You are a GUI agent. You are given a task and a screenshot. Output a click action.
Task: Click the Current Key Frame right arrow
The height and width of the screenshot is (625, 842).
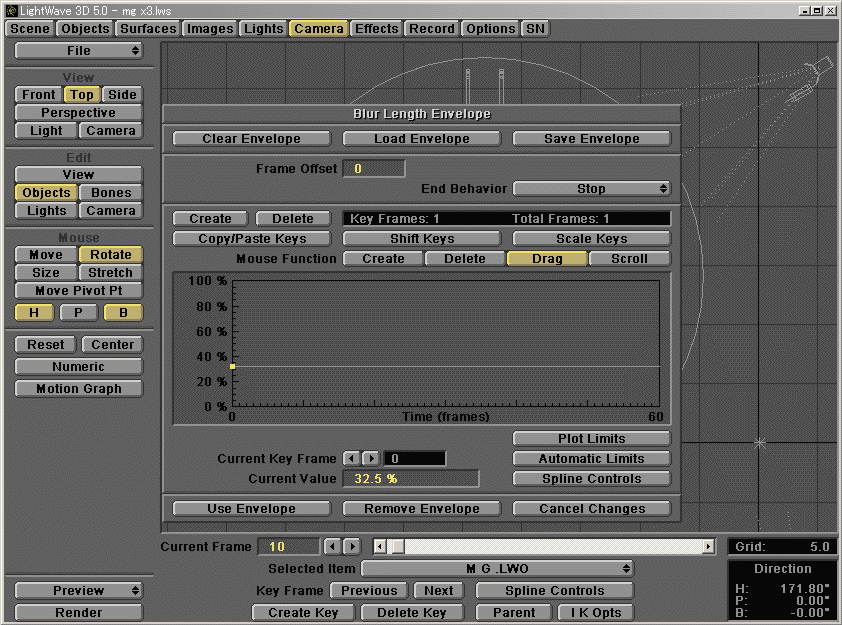click(369, 458)
